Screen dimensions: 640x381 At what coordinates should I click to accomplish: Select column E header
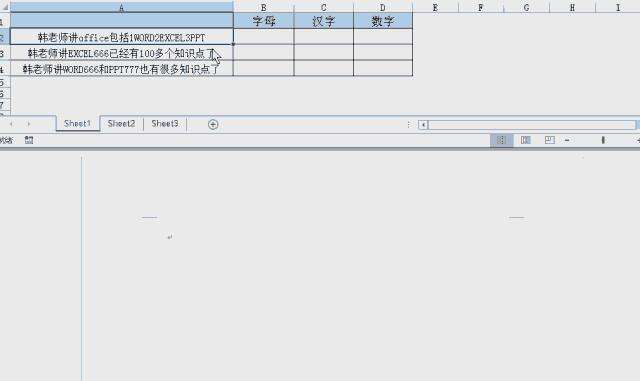[x=435, y=7]
